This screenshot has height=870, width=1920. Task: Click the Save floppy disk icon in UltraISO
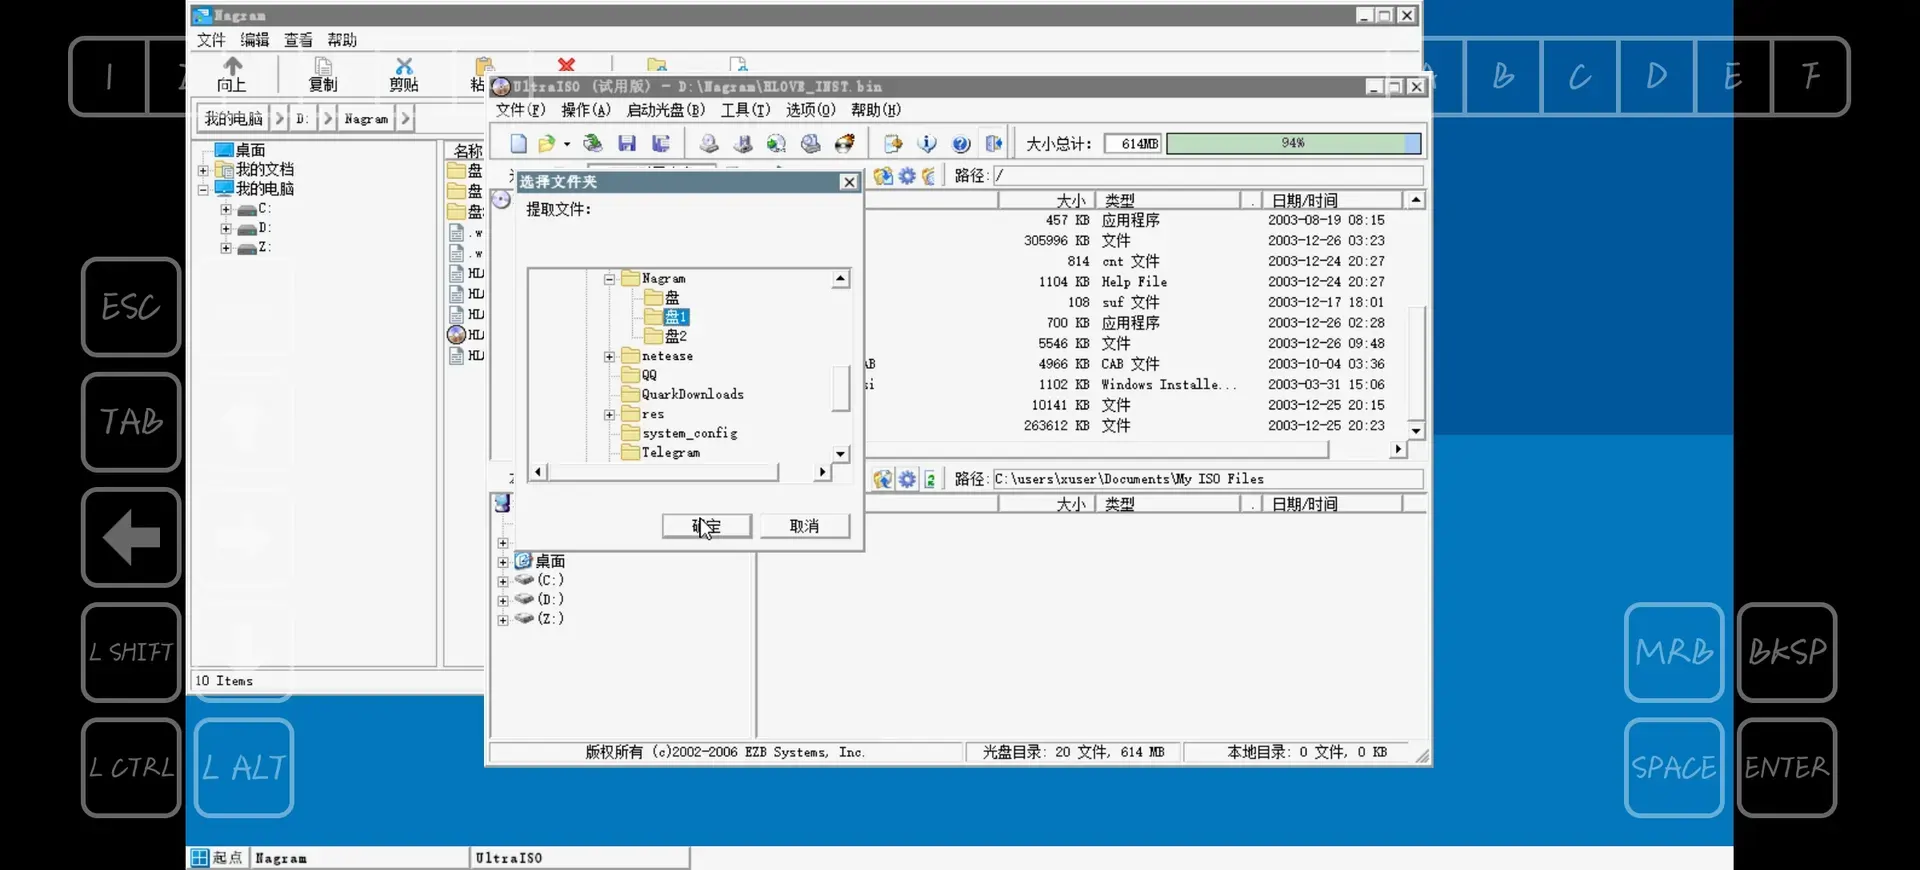[x=627, y=144]
